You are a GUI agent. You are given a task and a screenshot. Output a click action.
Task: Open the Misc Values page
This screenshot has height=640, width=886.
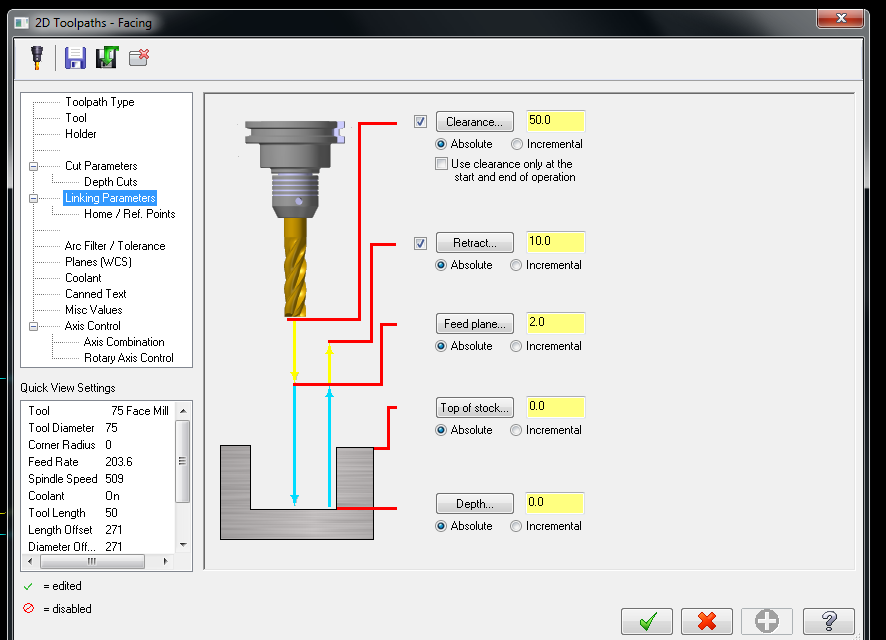[x=93, y=310]
